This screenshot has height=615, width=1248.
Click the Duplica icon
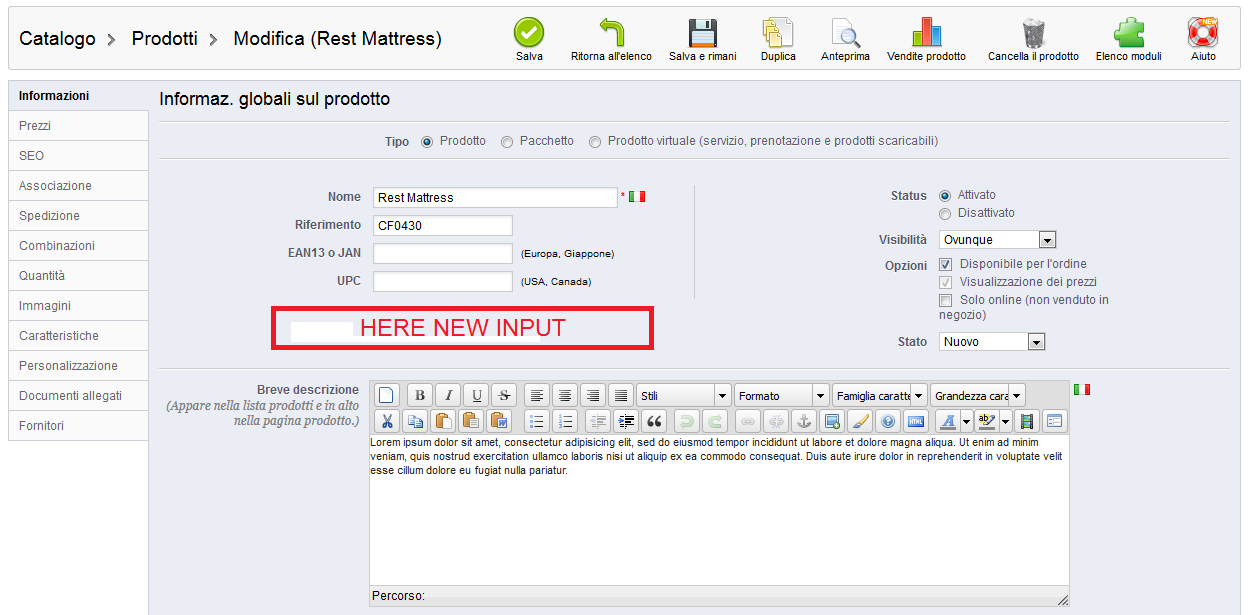click(778, 33)
